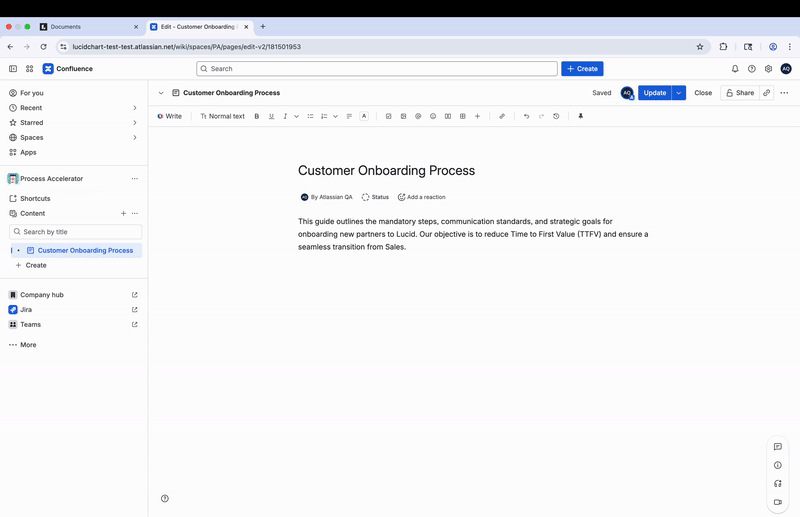Screen dimensions: 800x517
Task: Open page details info icon on right edge
Action: coord(778,465)
